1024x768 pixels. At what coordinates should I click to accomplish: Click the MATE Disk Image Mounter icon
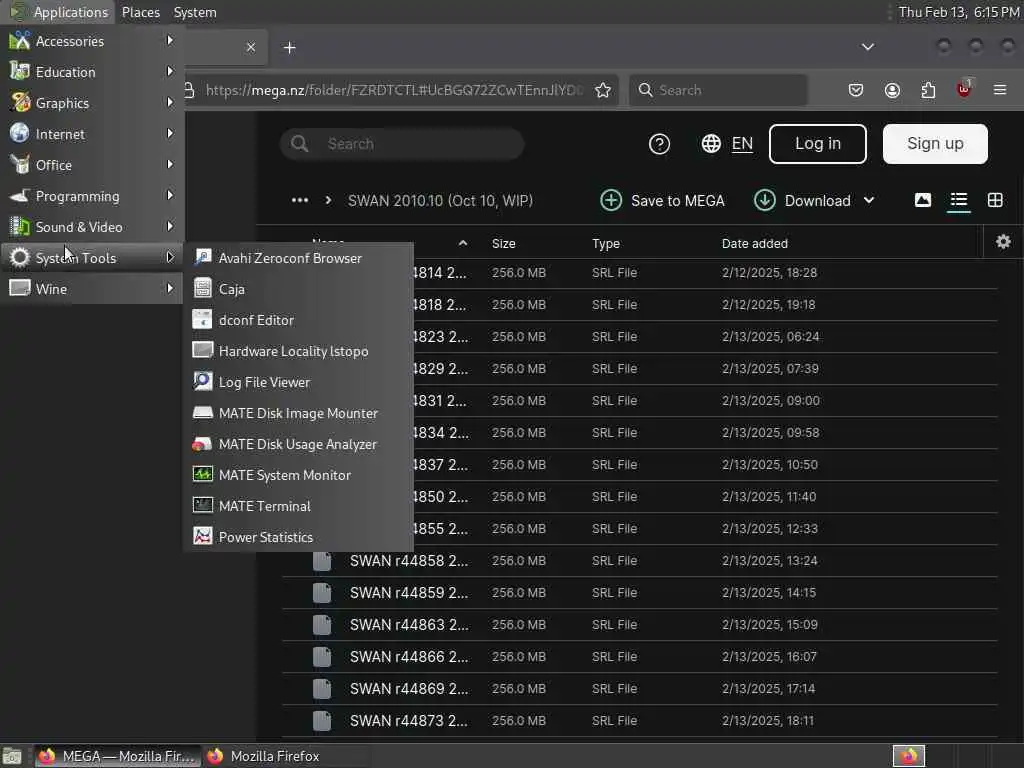click(x=202, y=413)
